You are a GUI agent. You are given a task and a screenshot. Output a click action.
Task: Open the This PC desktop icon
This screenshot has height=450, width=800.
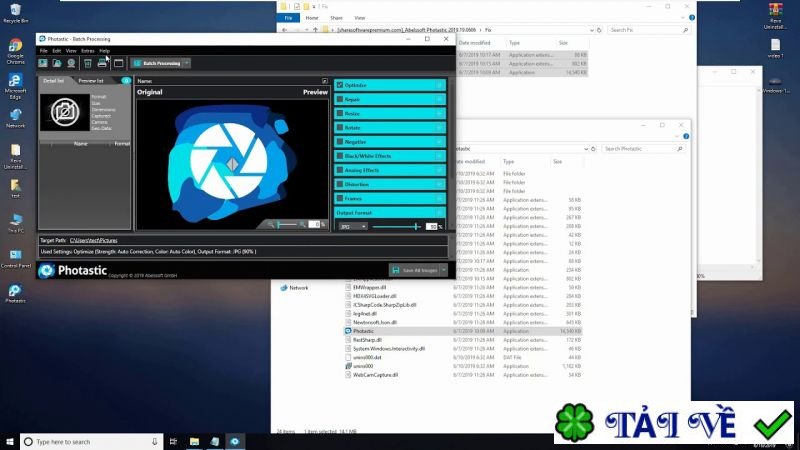15,223
